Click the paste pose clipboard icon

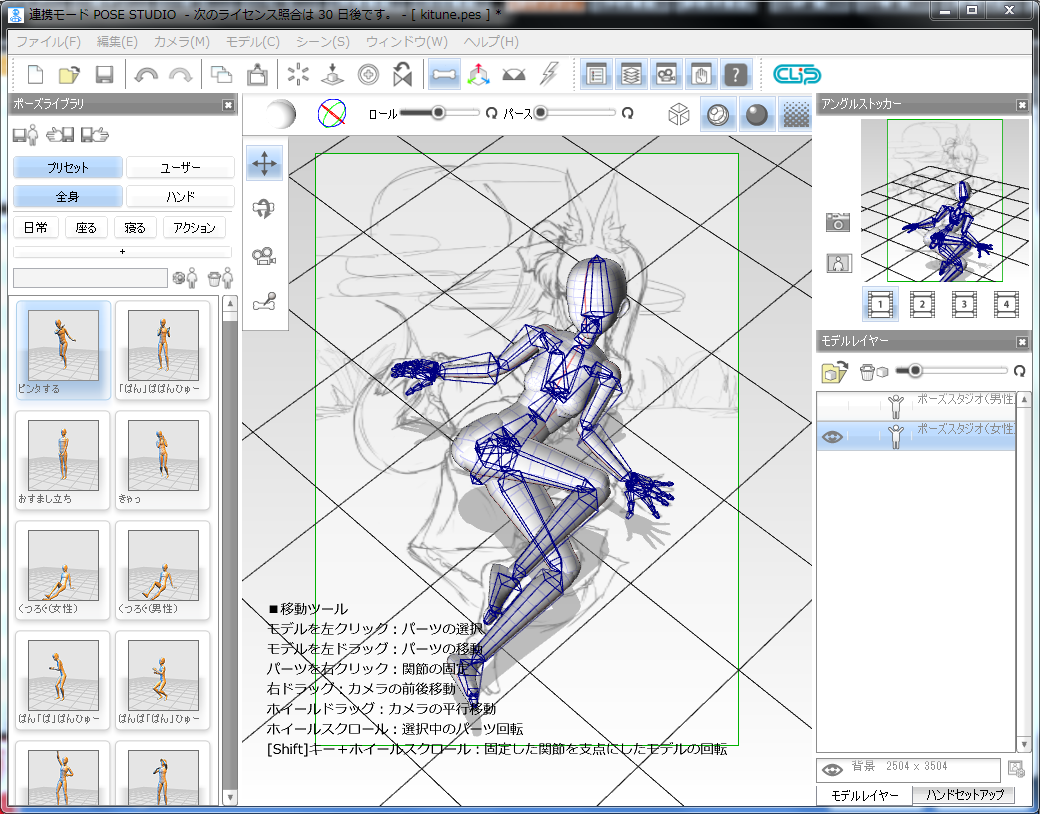click(x=257, y=74)
